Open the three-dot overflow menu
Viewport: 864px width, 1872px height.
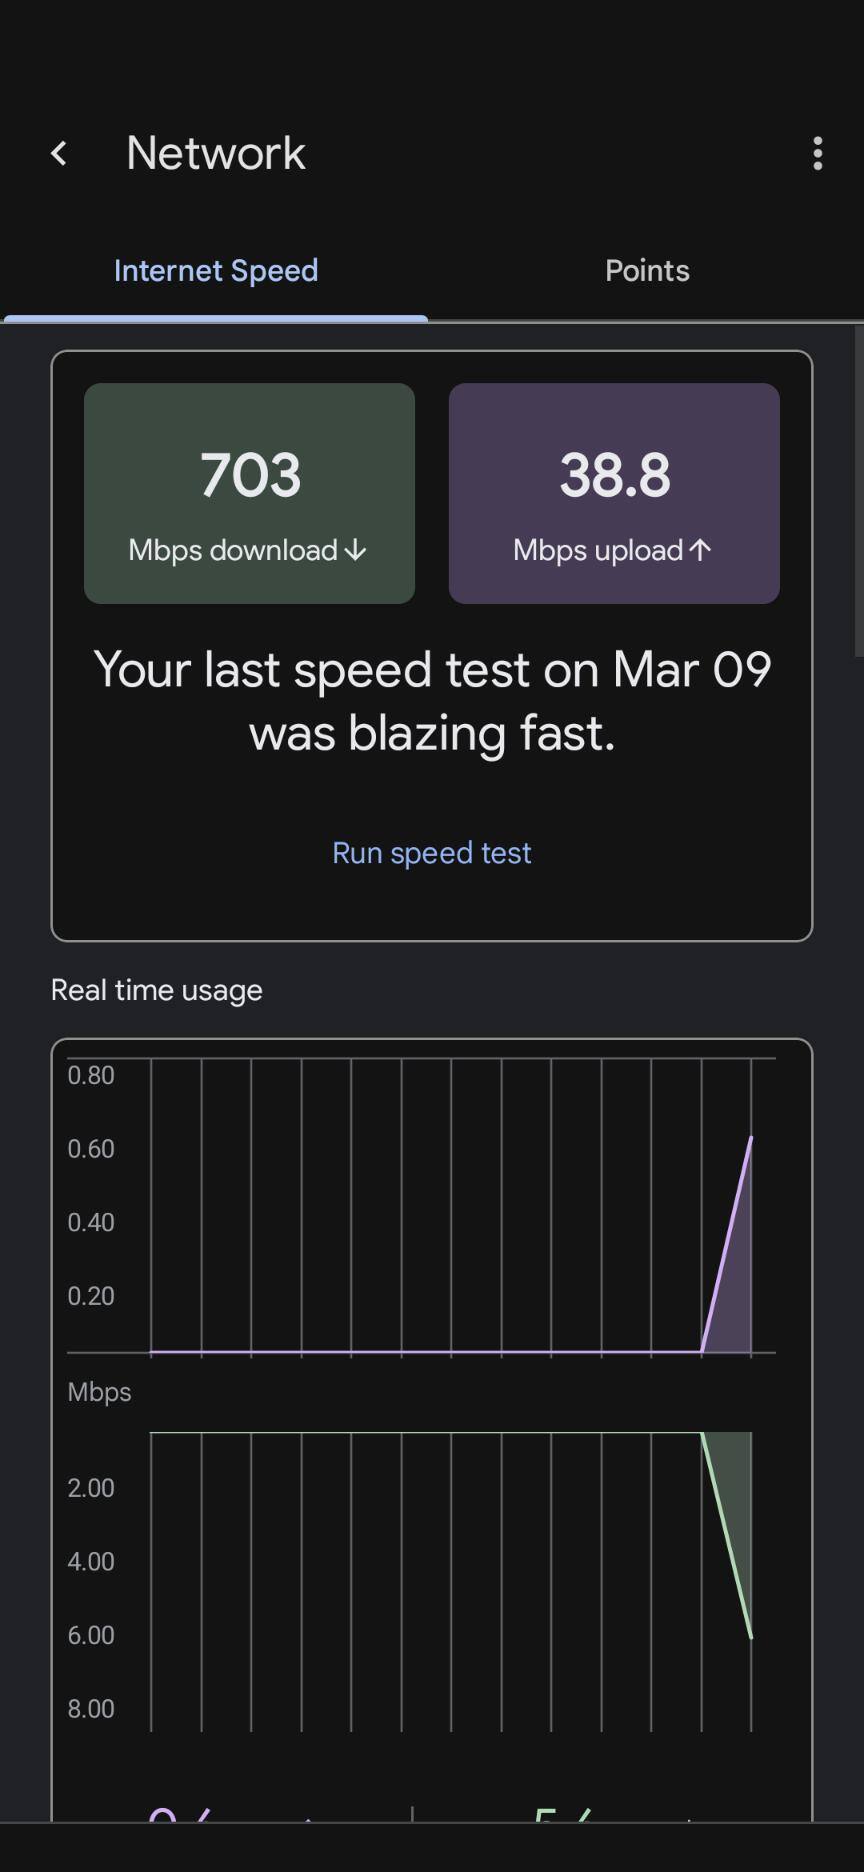click(817, 153)
